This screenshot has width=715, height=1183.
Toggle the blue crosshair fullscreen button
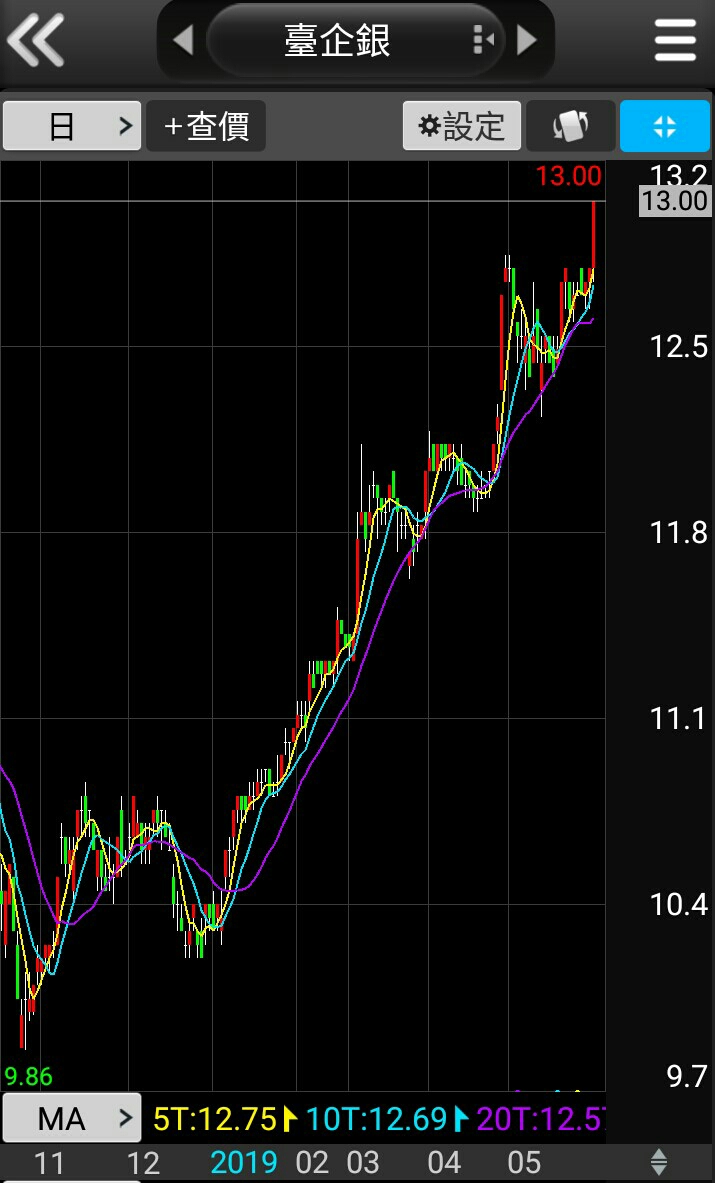664,126
